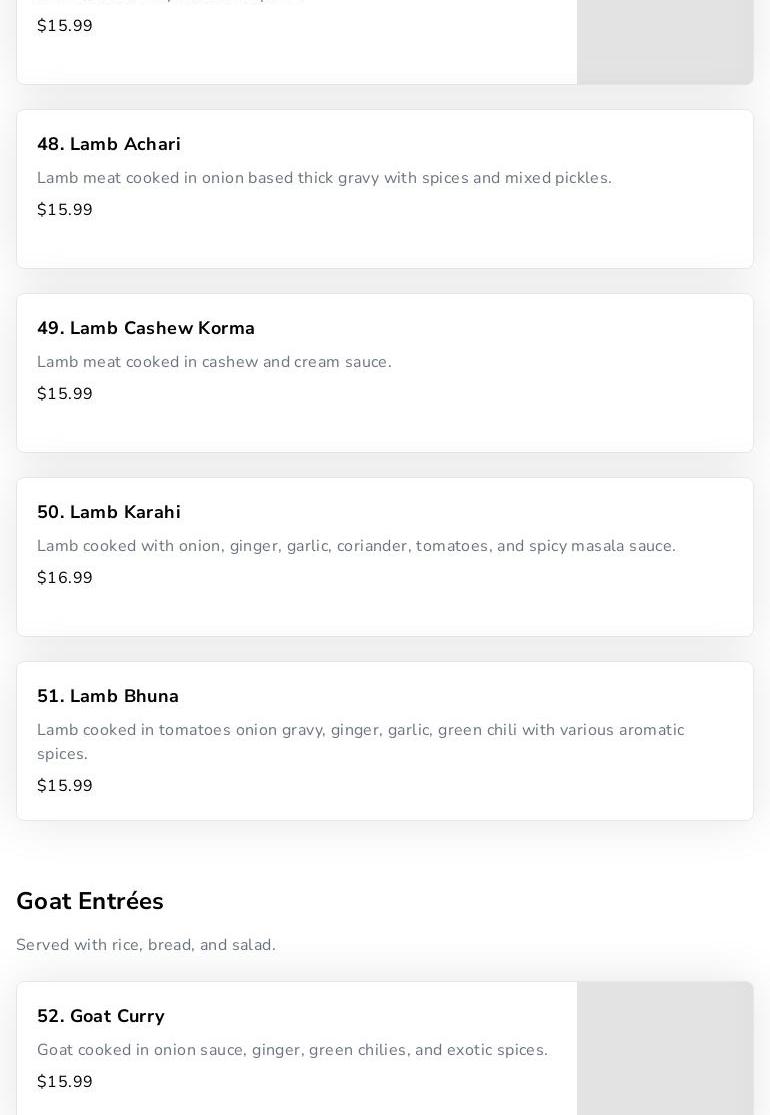Viewport: 770px width, 1115px height.
Task: Click the 'Served with rice, bread, and salad' note
Action: [x=146, y=945]
